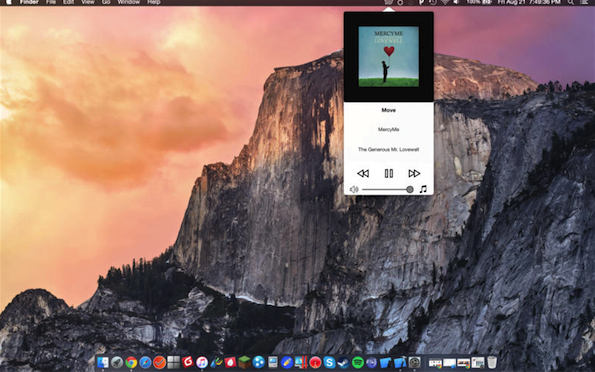Click the MercyMe Lovewell album artwork
The height and width of the screenshot is (372, 595).
(x=389, y=56)
